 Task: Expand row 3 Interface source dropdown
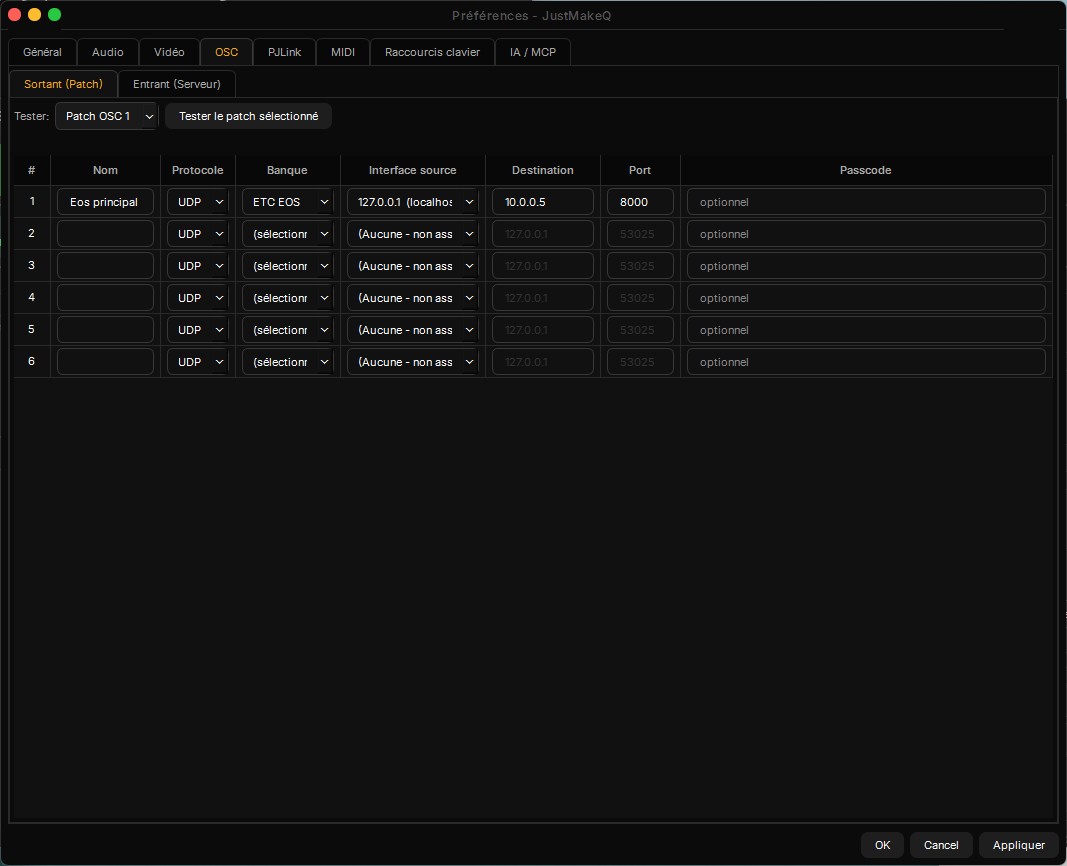point(412,266)
